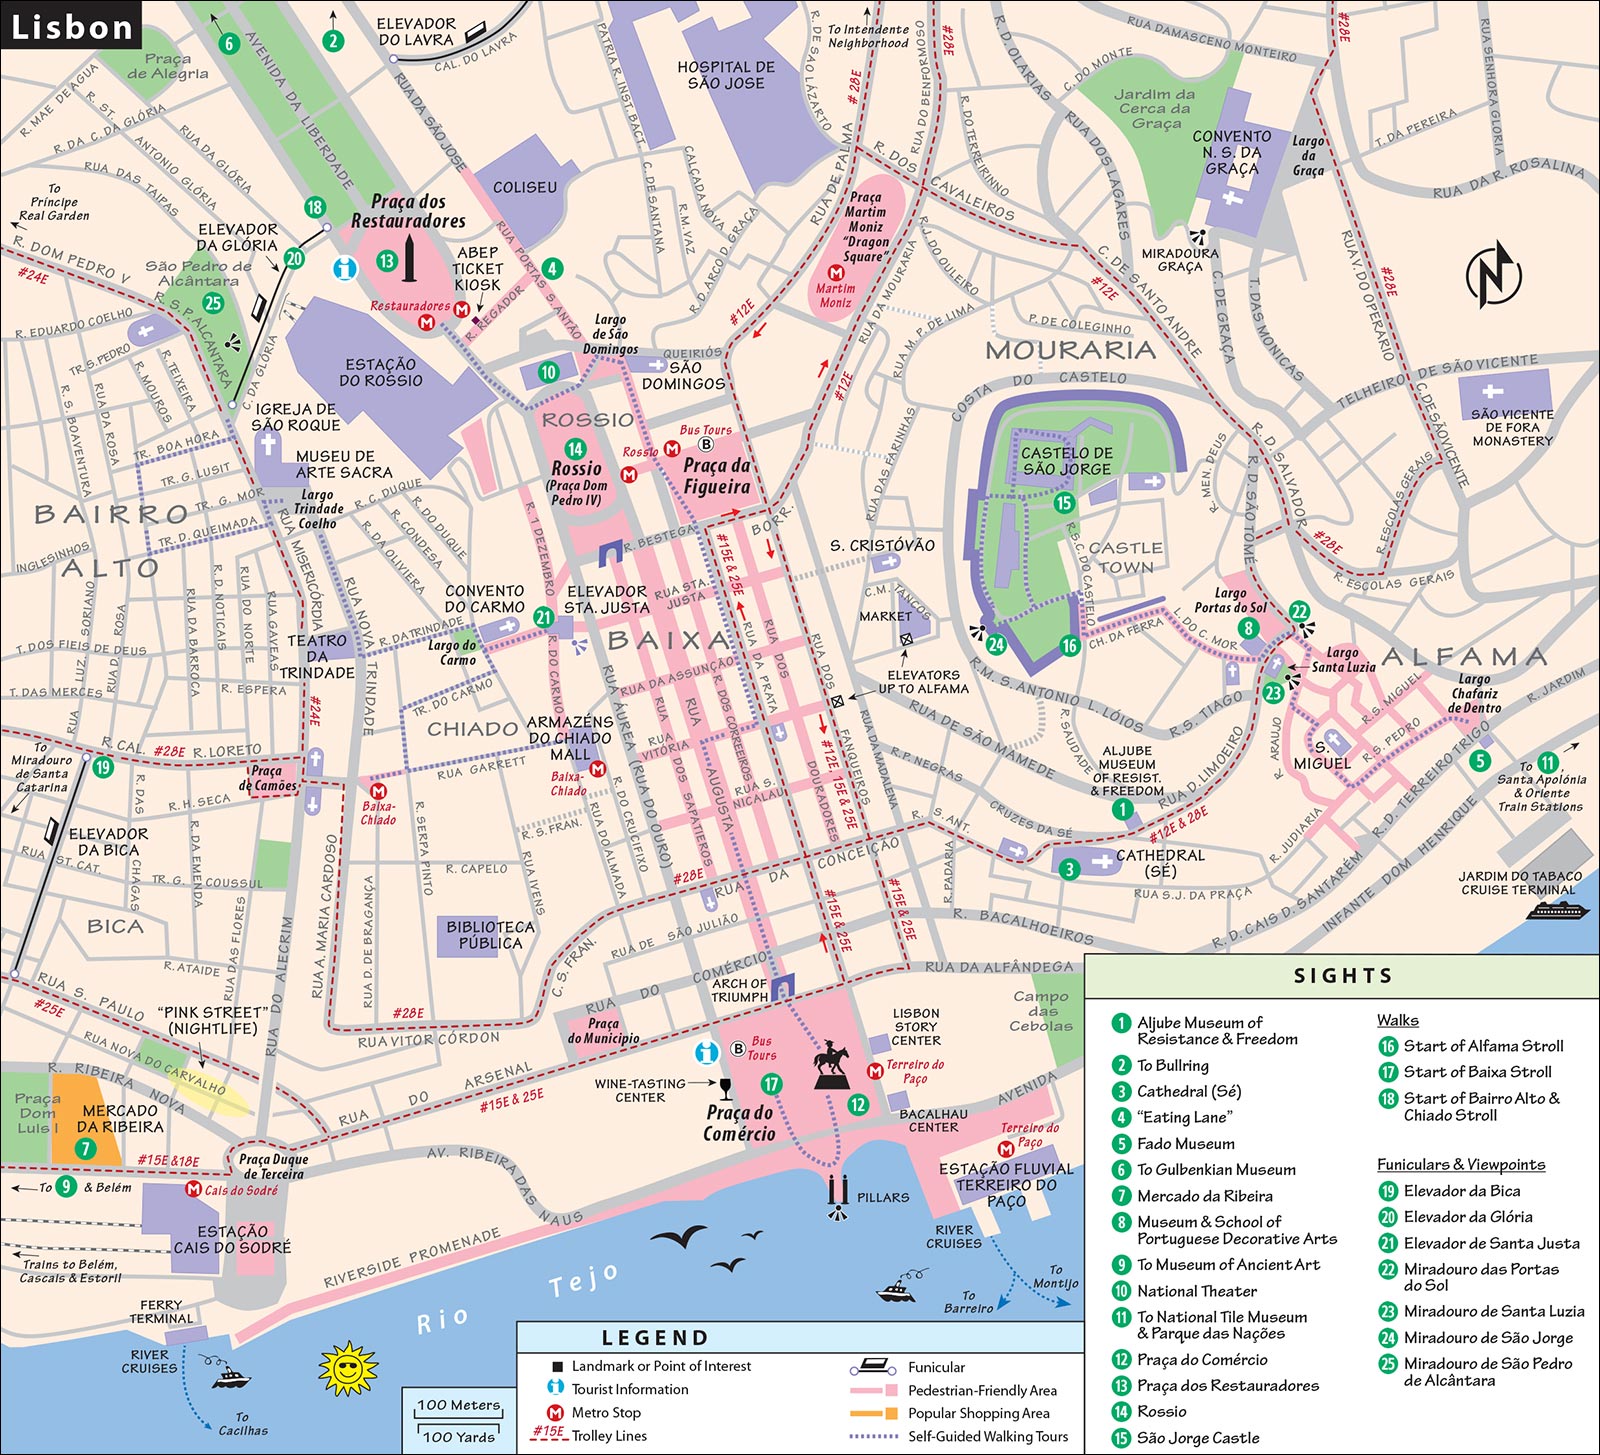Viewport: 1600px width, 1455px height.
Task: Click the Arch of Triumph landmark icon
Action: 783,987
